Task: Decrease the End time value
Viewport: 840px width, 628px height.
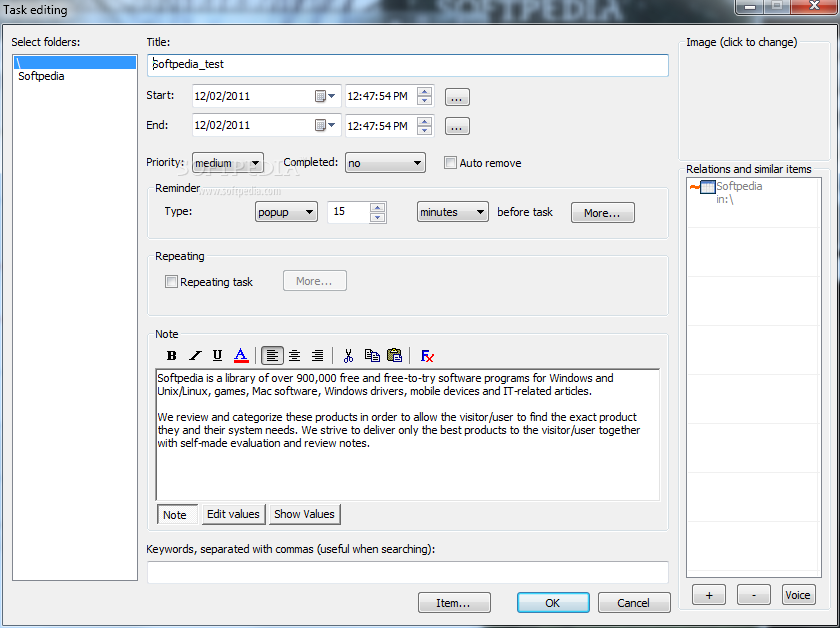Action: tap(425, 130)
